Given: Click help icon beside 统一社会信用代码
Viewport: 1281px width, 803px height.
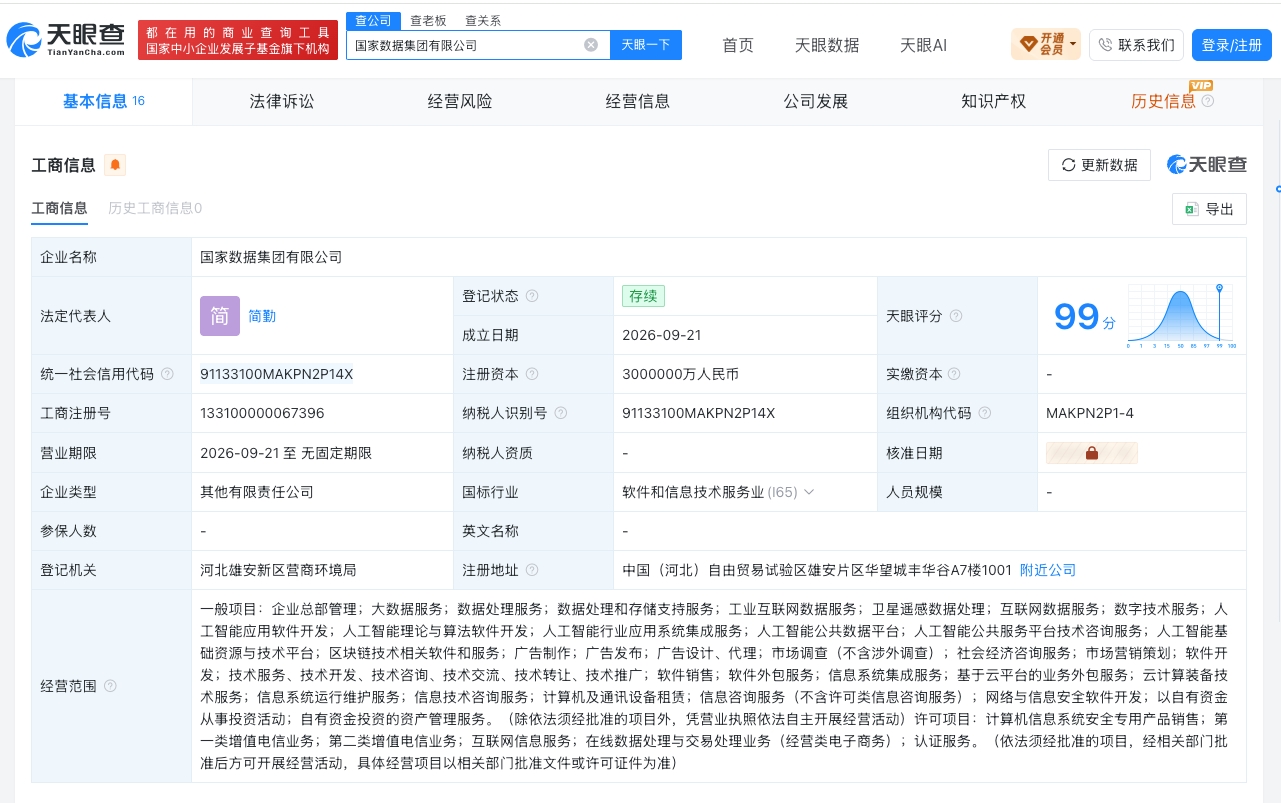Looking at the screenshot, I should 167,374.
